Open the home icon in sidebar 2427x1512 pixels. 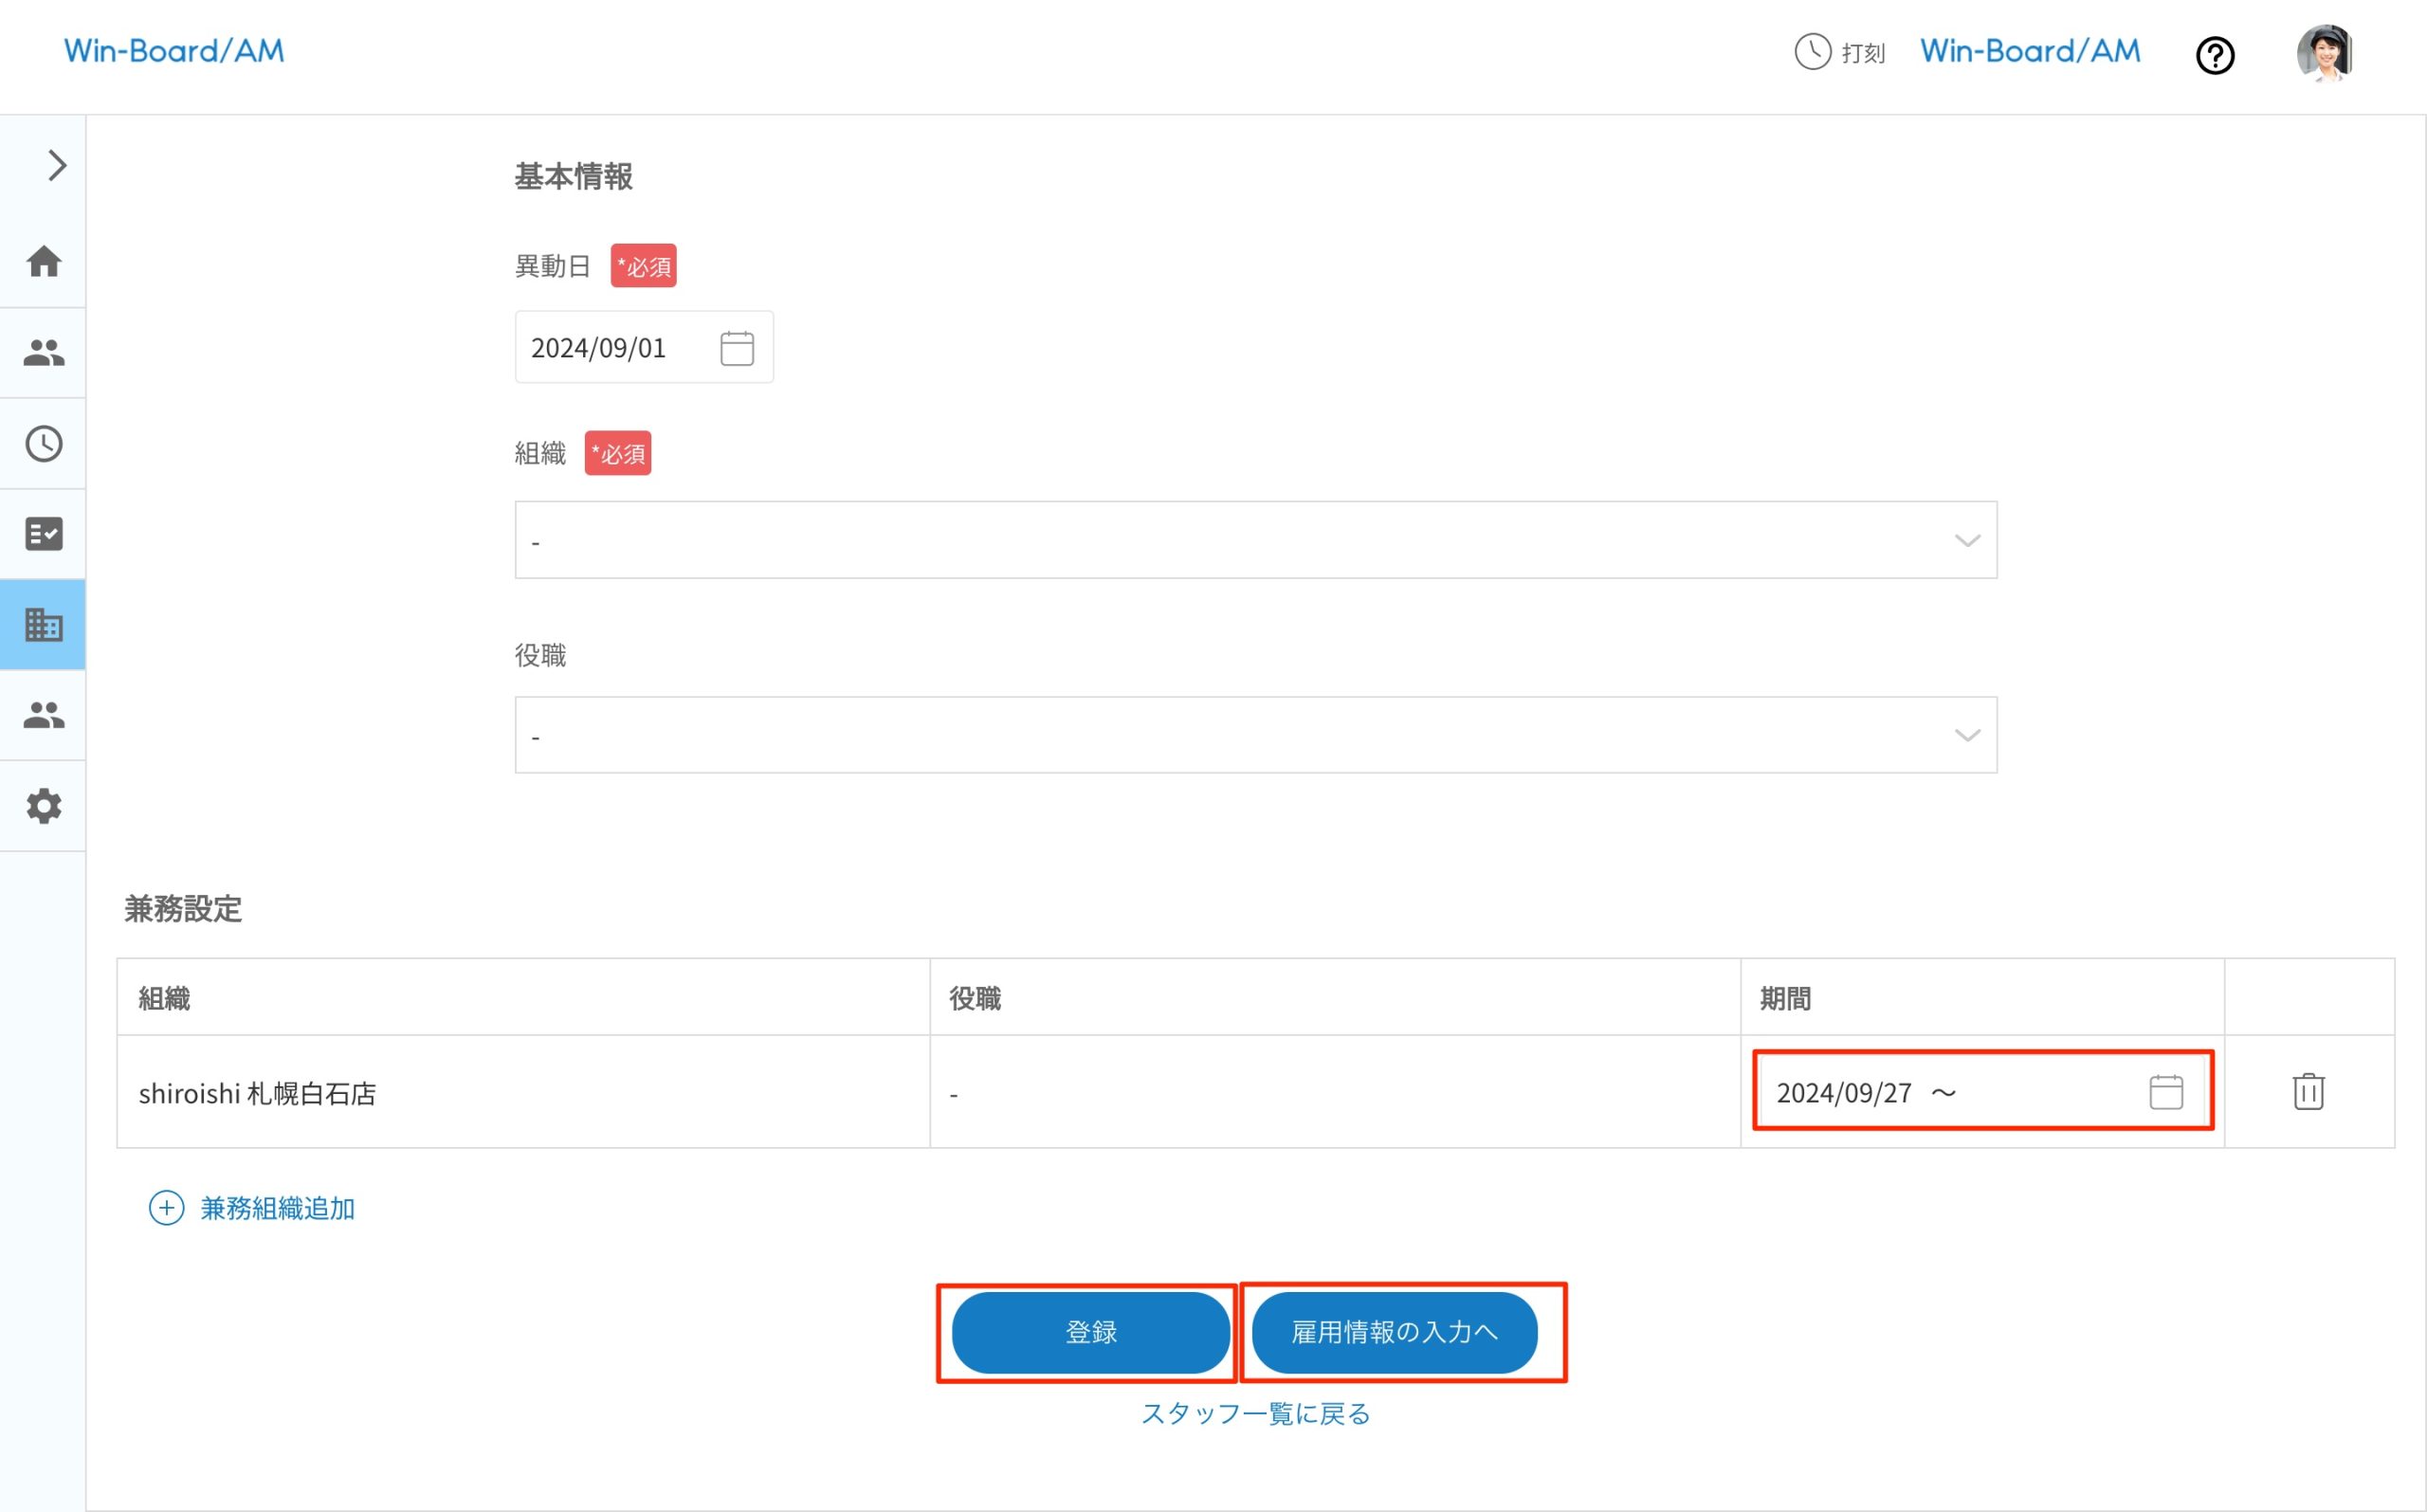pyautogui.click(x=43, y=262)
